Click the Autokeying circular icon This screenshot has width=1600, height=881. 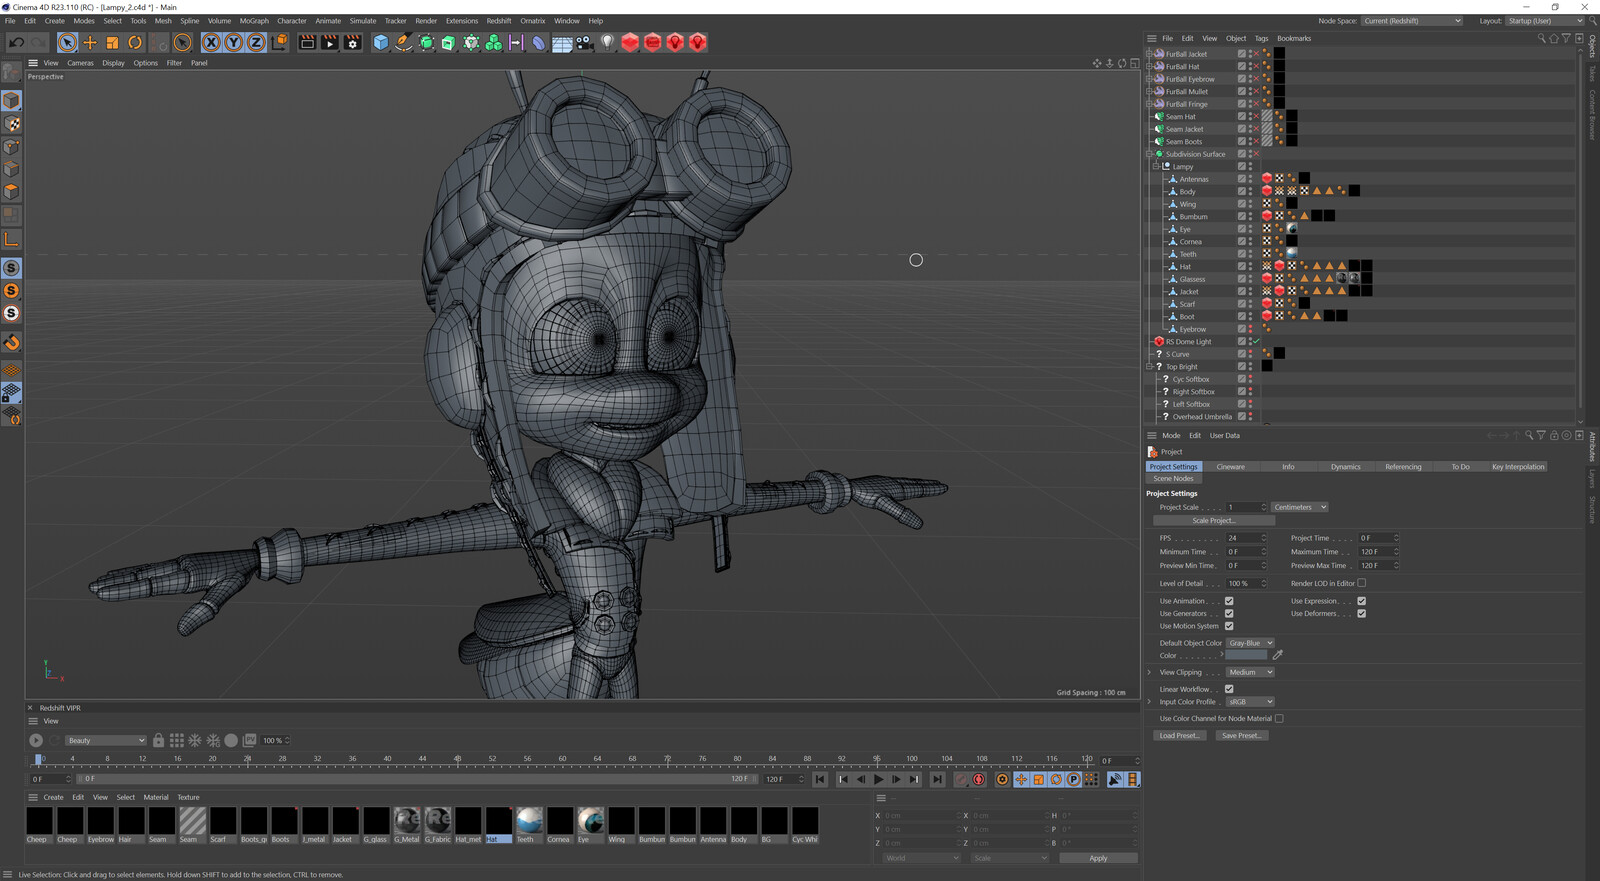point(979,779)
